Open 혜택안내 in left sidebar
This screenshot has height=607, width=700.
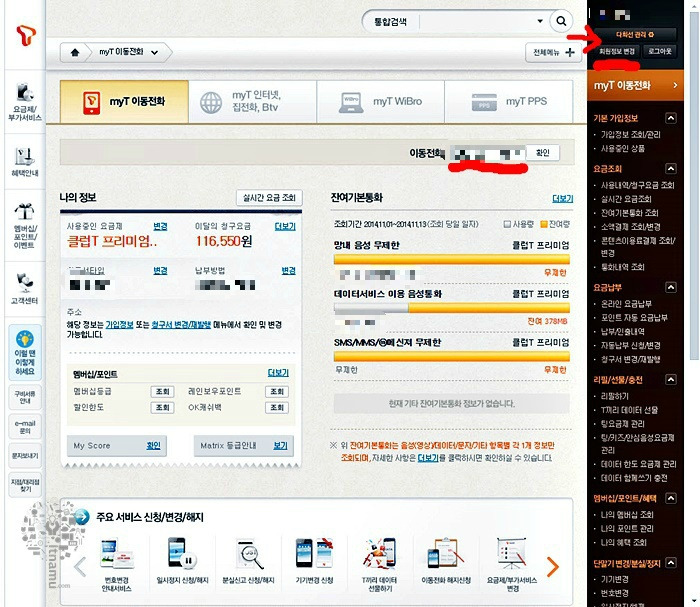pyautogui.click(x=25, y=162)
